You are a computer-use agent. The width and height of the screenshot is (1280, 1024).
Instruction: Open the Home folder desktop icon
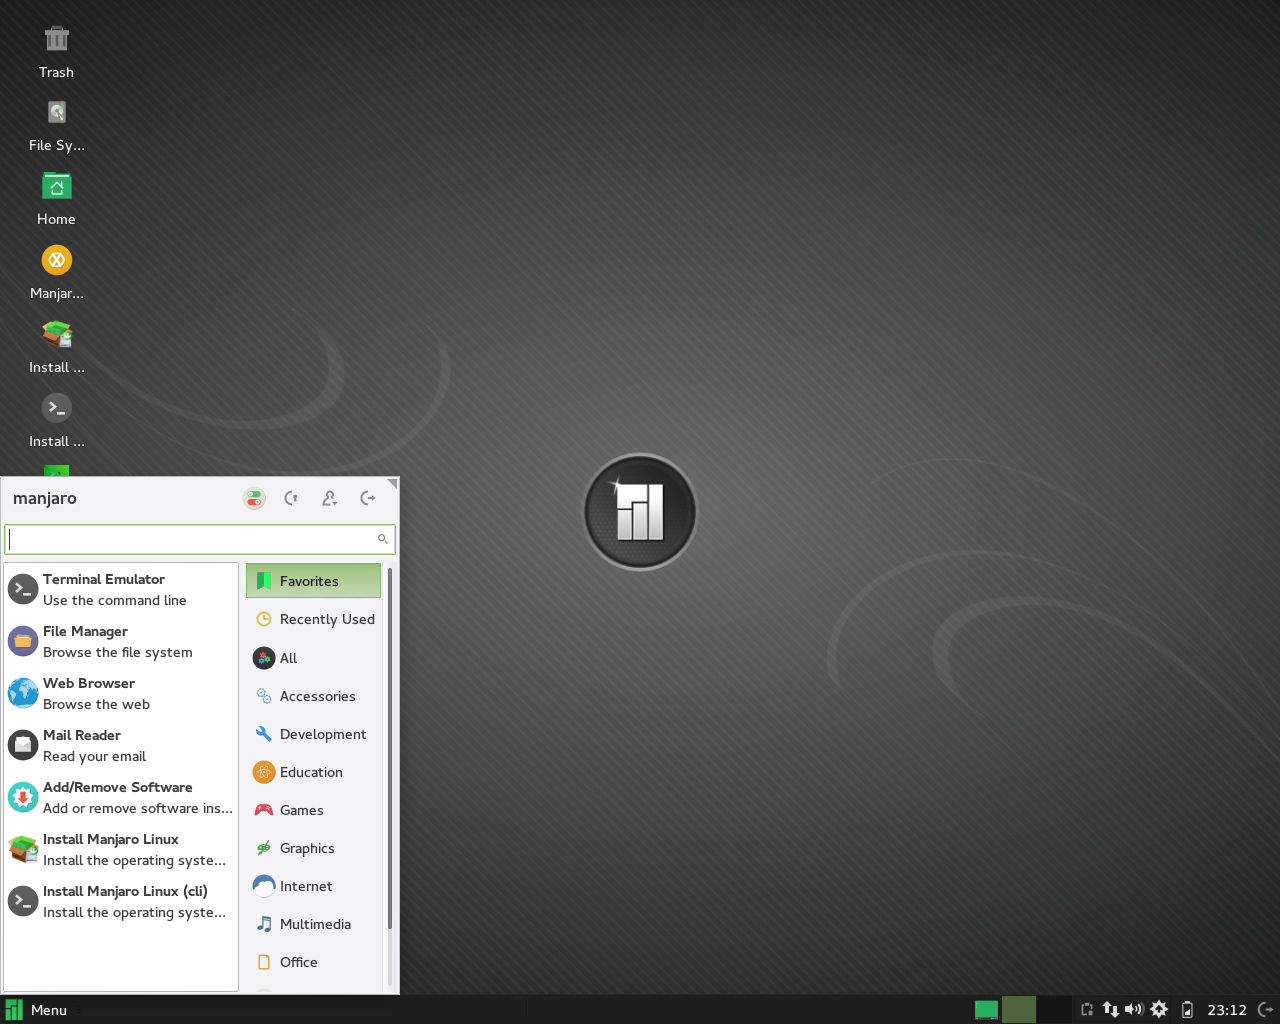tap(56, 199)
